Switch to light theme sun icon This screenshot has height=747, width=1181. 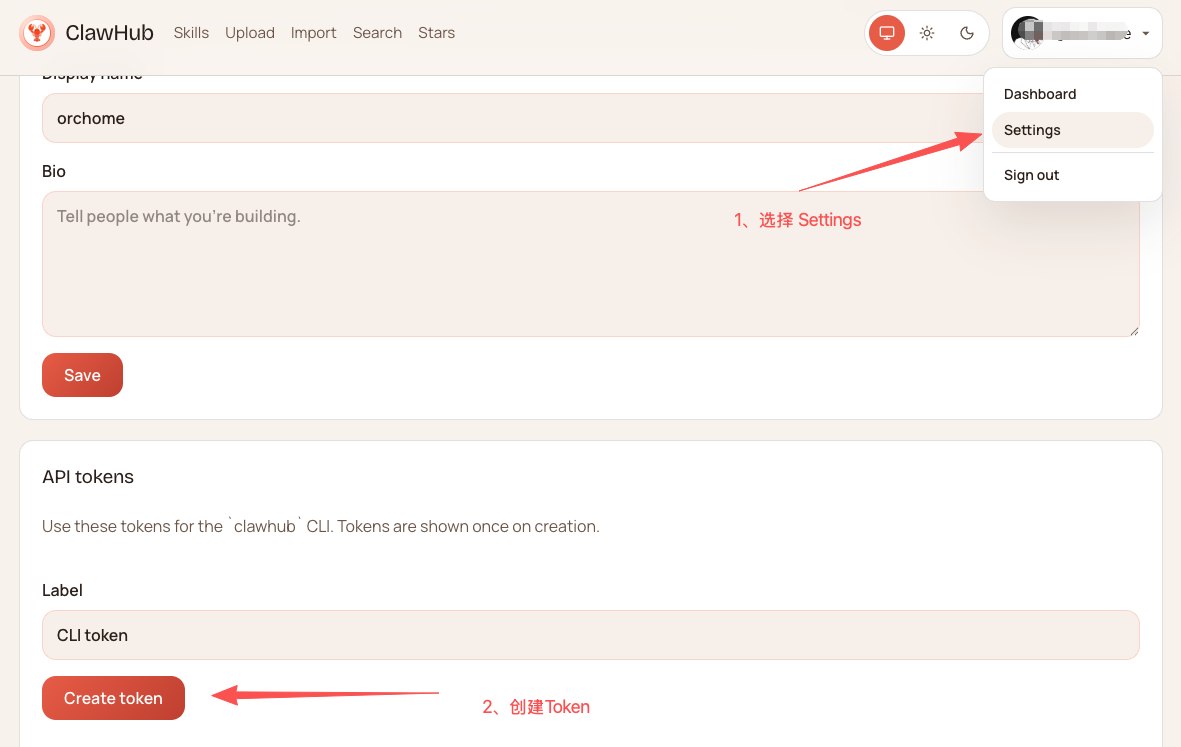927,33
